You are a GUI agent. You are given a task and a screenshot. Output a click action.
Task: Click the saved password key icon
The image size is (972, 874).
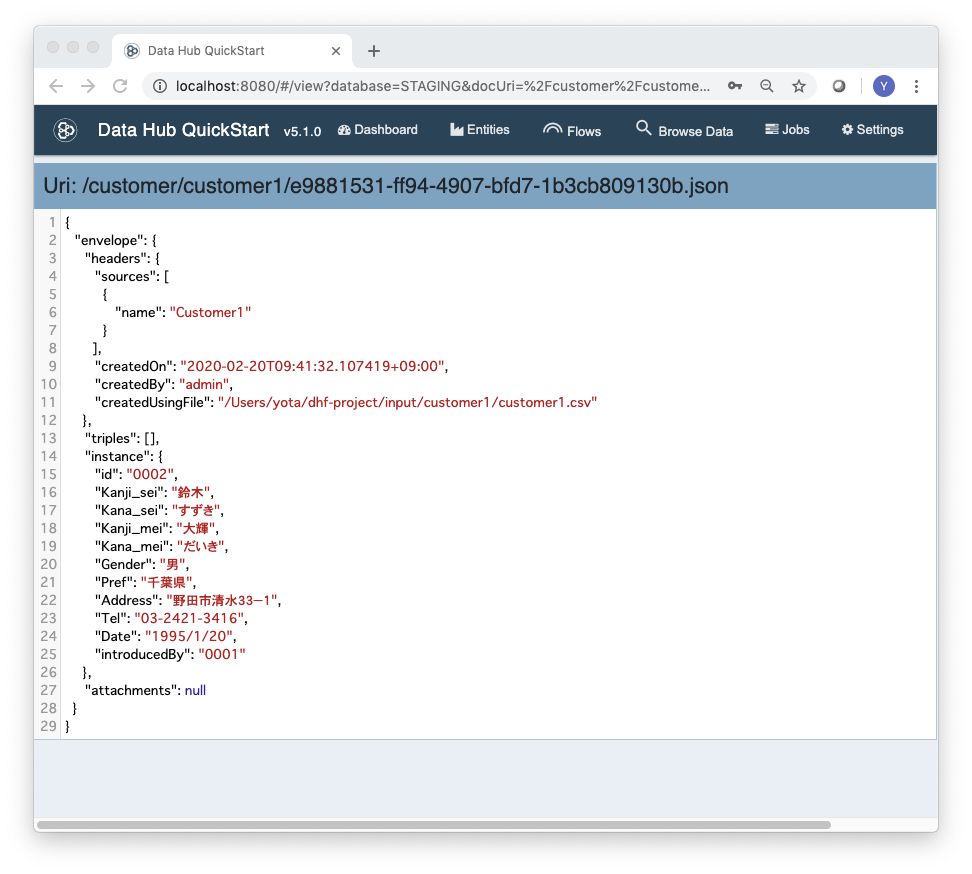[735, 86]
